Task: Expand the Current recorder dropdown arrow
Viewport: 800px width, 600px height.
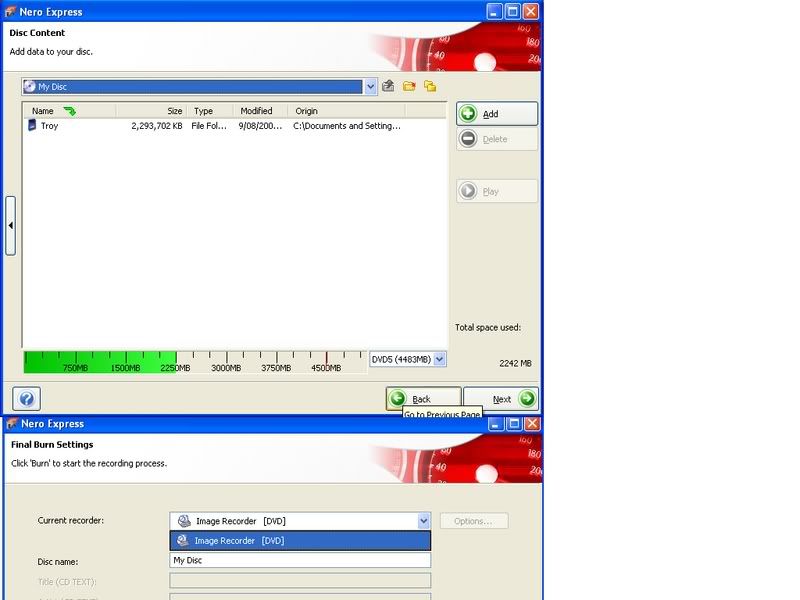Action: point(423,521)
